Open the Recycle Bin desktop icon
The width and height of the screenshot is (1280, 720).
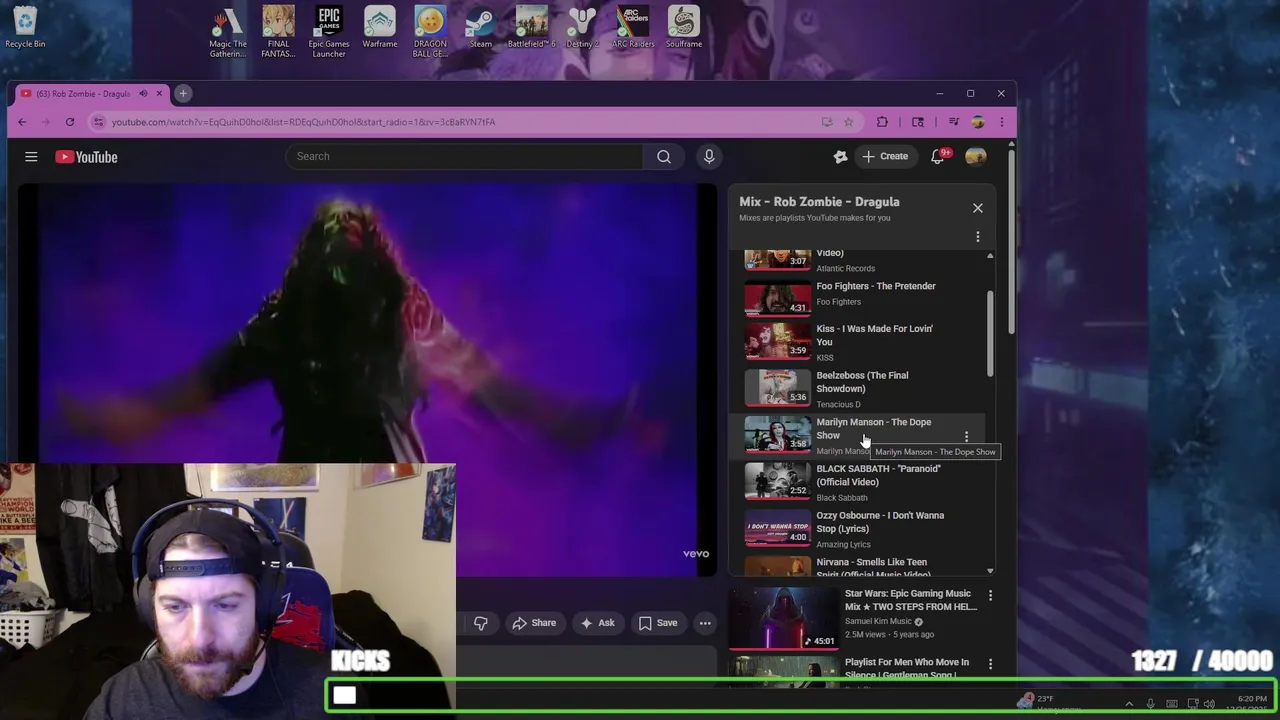coord(25,28)
